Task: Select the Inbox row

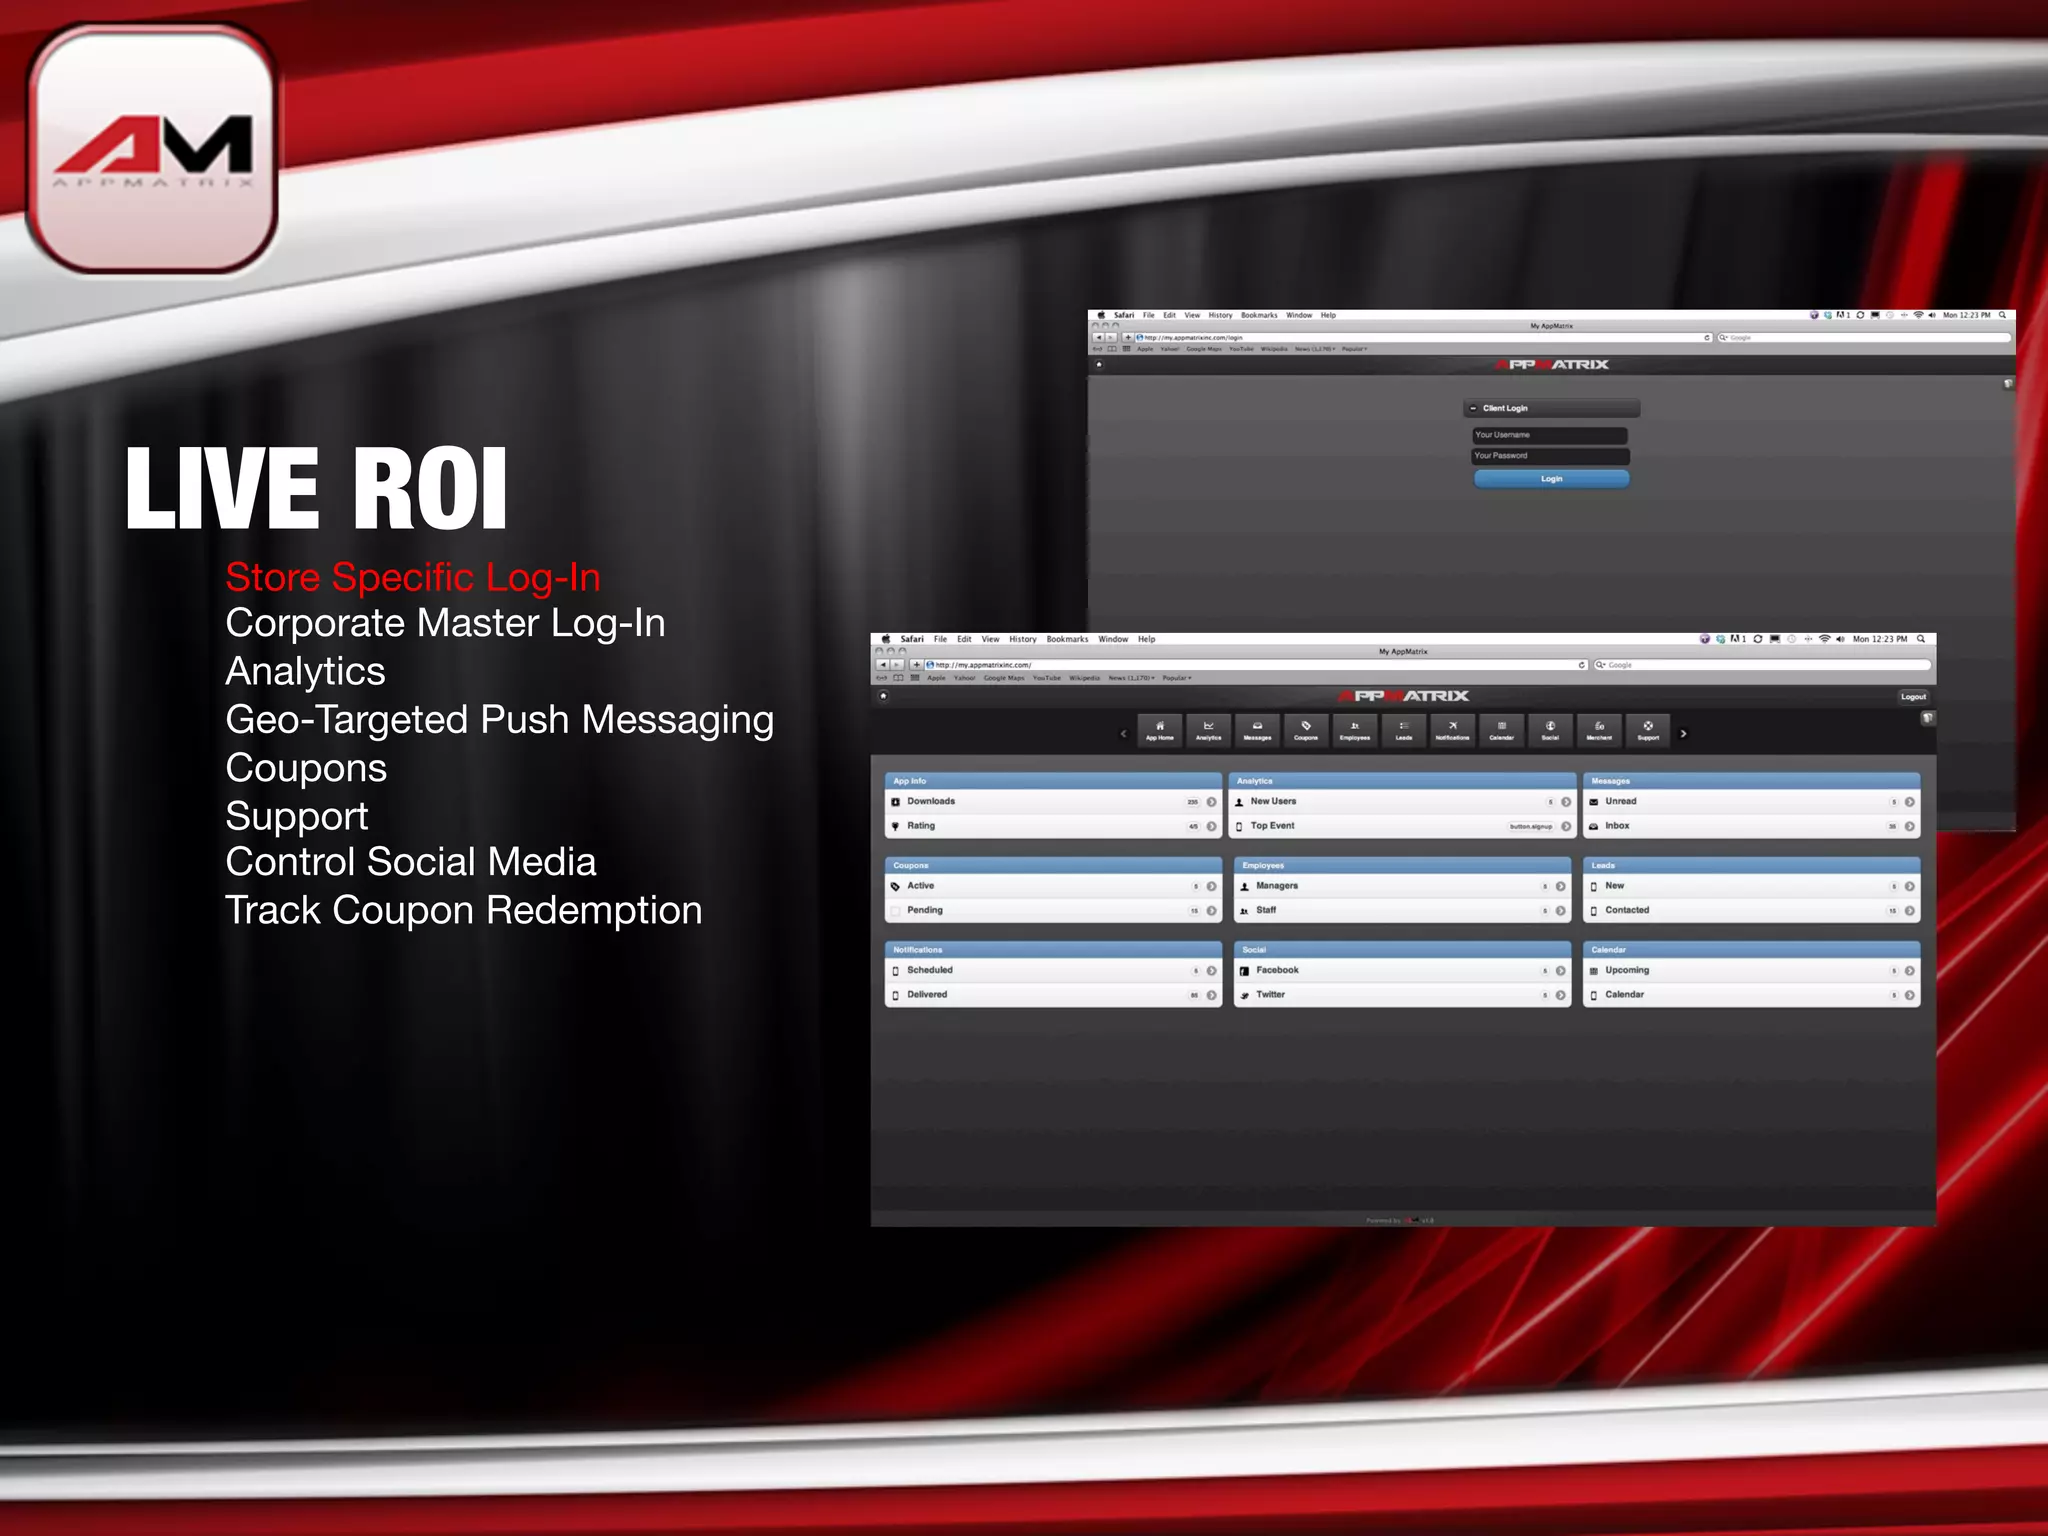Action: (x=1751, y=826)
